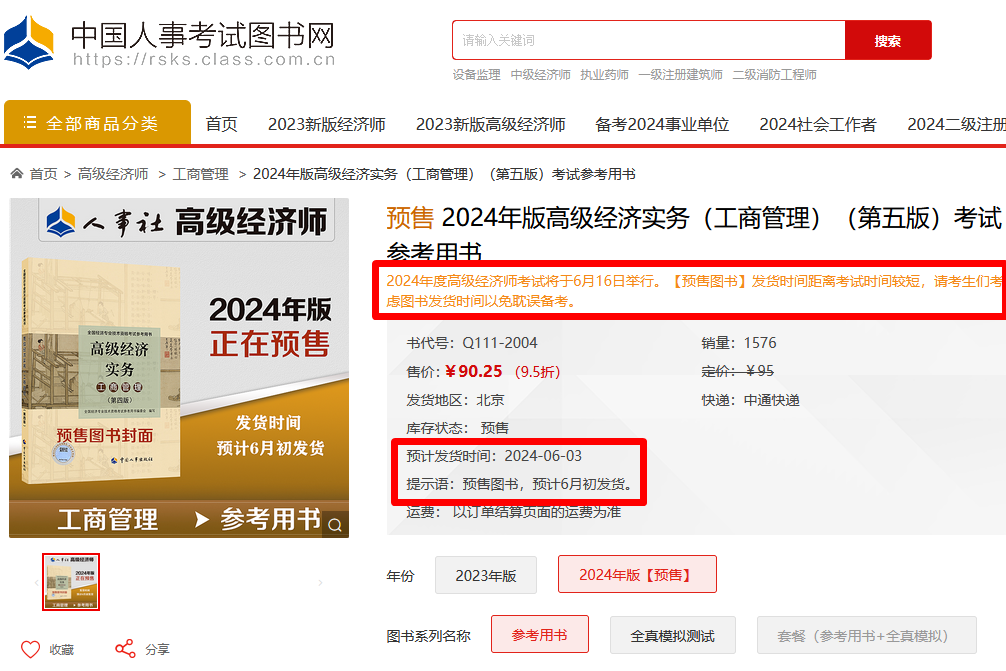Click the 套餐（参考用书+全真模拟） option

coord(866,635)
